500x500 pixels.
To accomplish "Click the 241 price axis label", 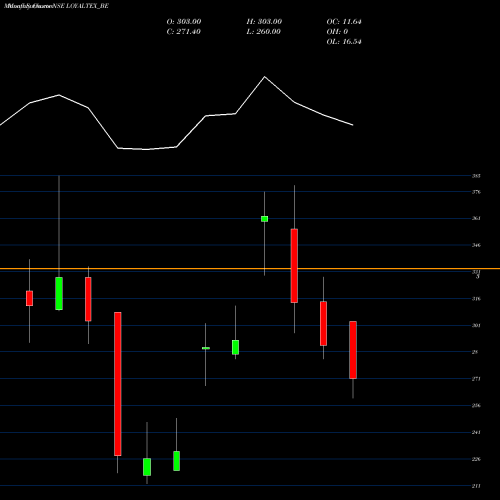I will (476, 432).
